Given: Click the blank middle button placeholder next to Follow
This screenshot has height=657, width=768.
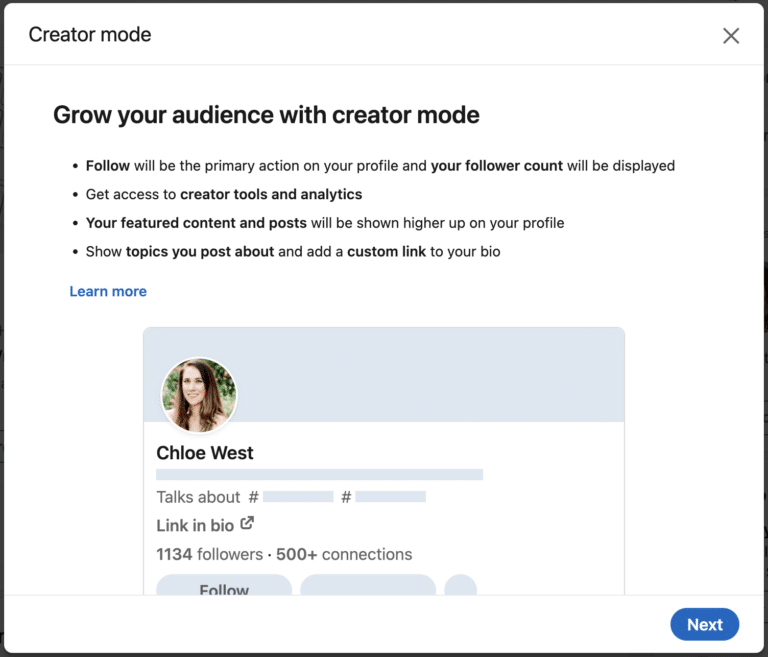Looking at the screenshot, I should coord(368,585).
